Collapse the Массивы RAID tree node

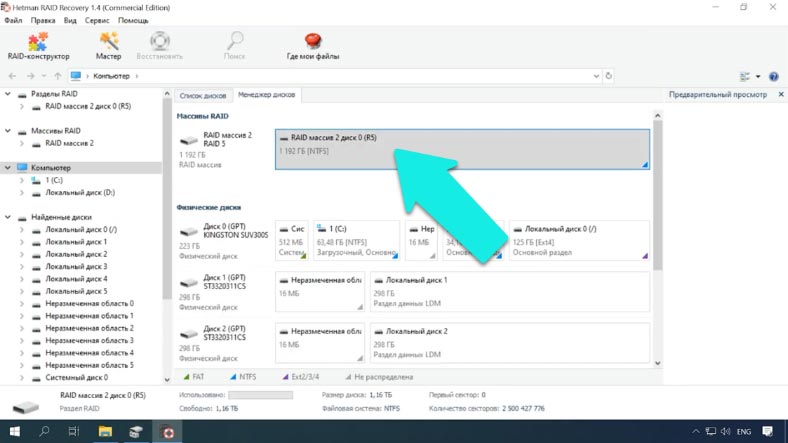click(x=8, y=131)
